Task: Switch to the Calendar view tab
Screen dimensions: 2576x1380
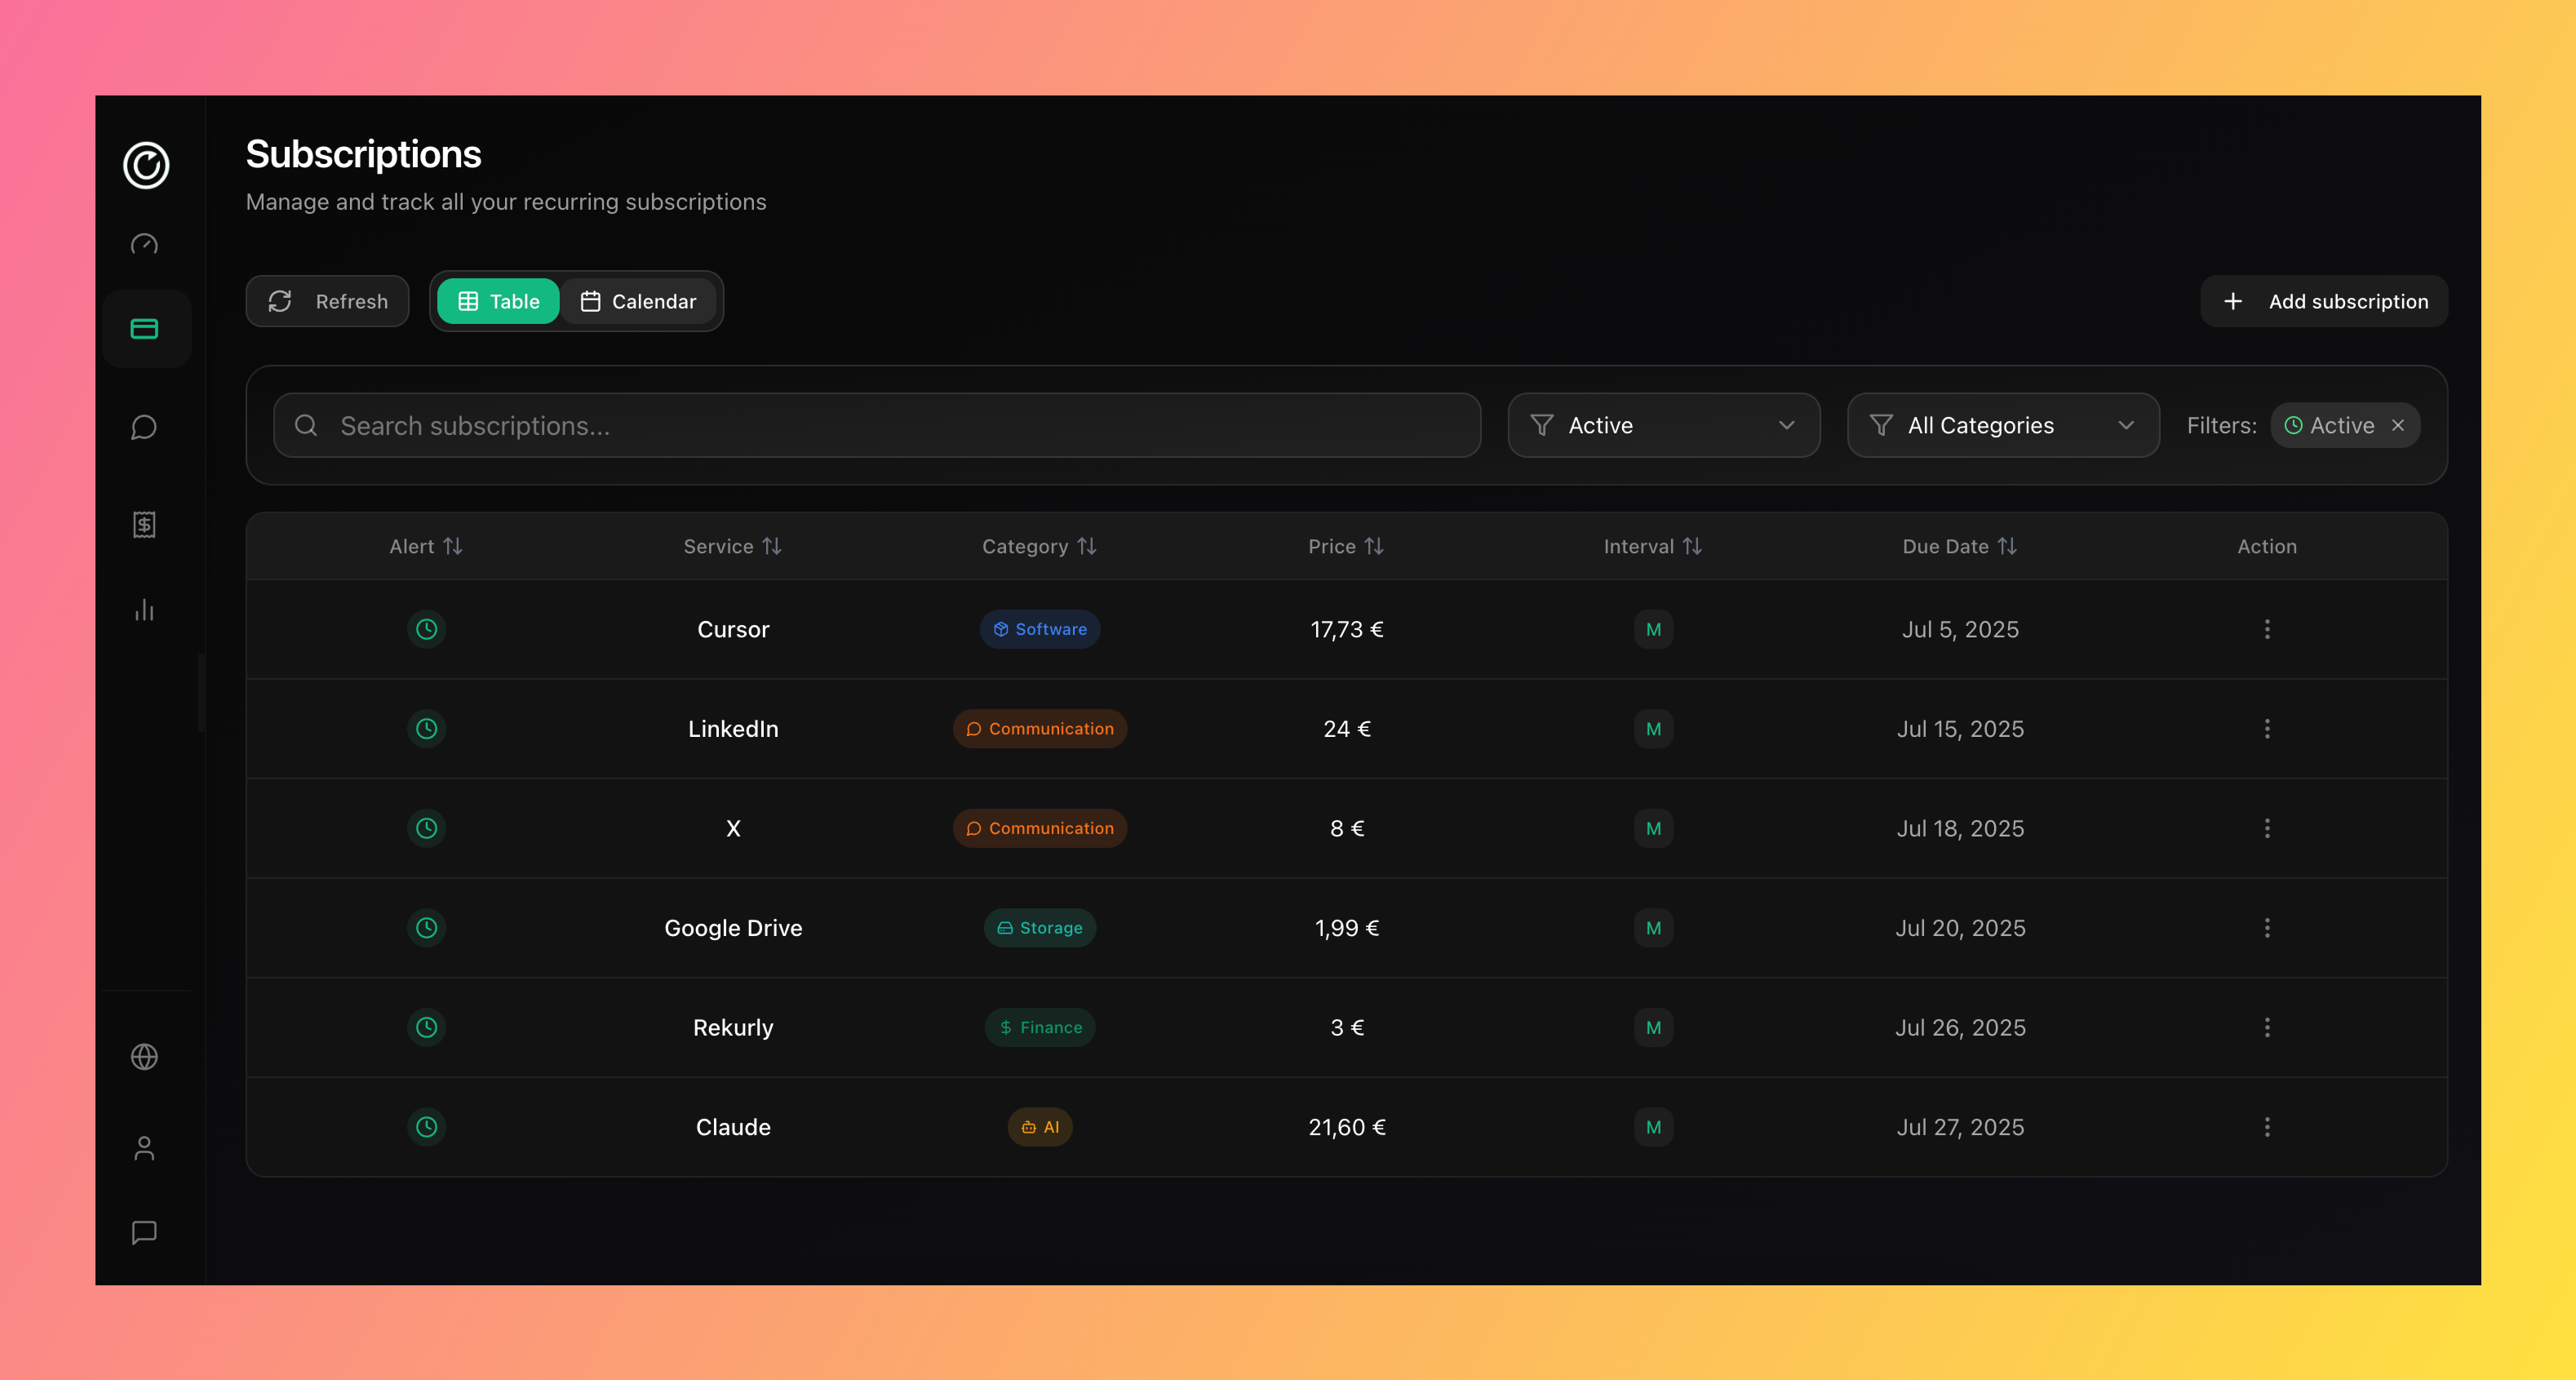Action: tap(638, 301)
